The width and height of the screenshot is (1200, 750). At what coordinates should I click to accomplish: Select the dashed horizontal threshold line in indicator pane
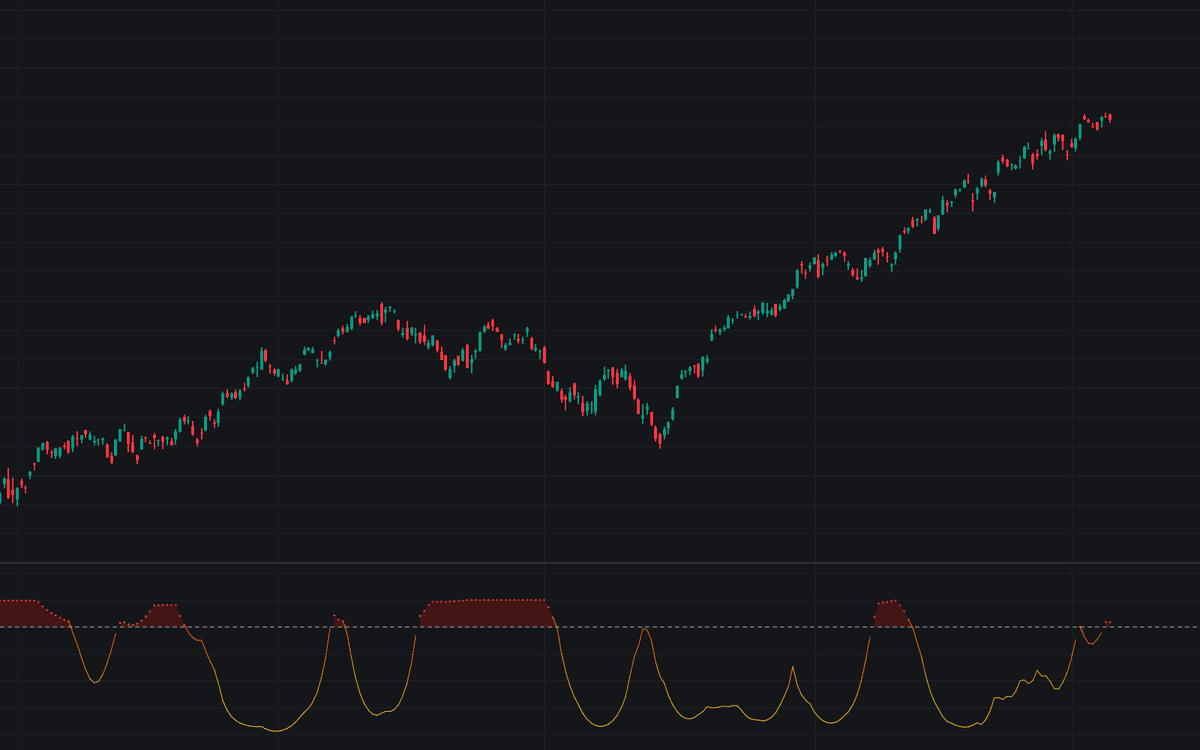(600, 627)
